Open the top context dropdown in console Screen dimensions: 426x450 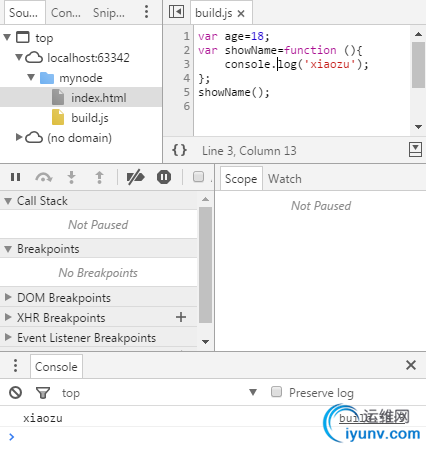coord(159,393)
